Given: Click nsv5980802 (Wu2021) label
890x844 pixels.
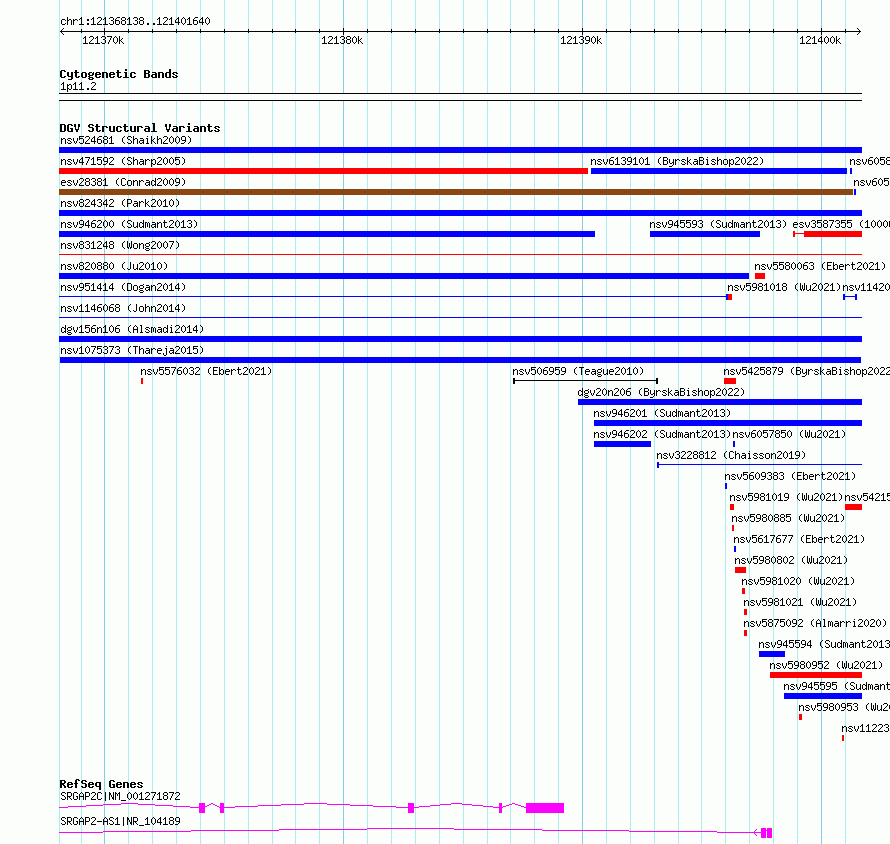Looking at the screenshot, I should coord(791,560).
